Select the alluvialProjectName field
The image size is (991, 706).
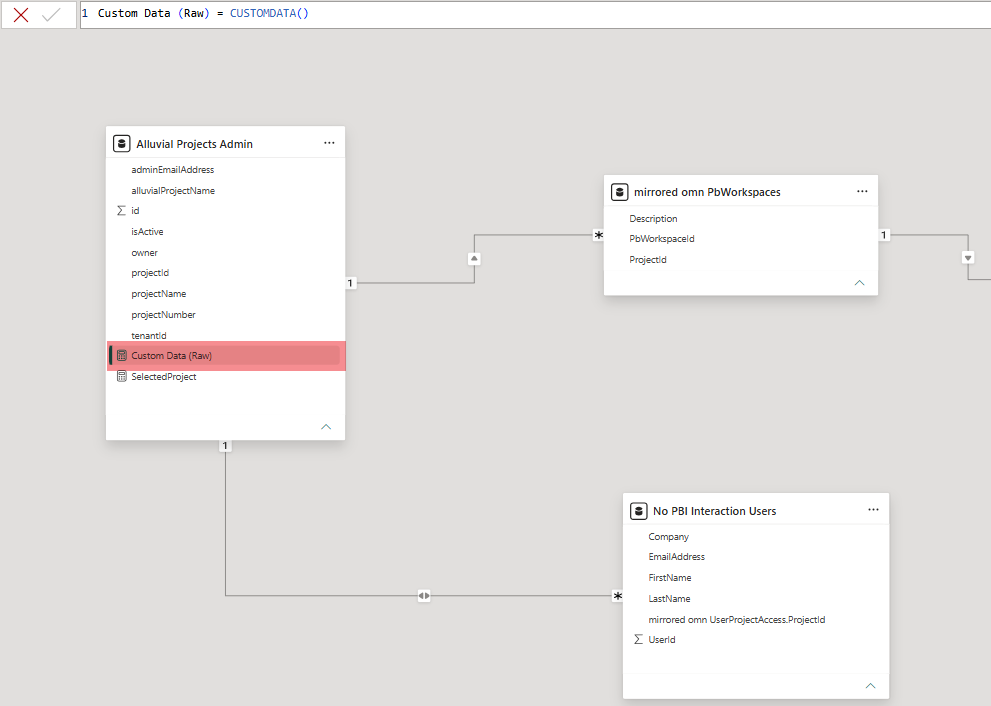173,190
